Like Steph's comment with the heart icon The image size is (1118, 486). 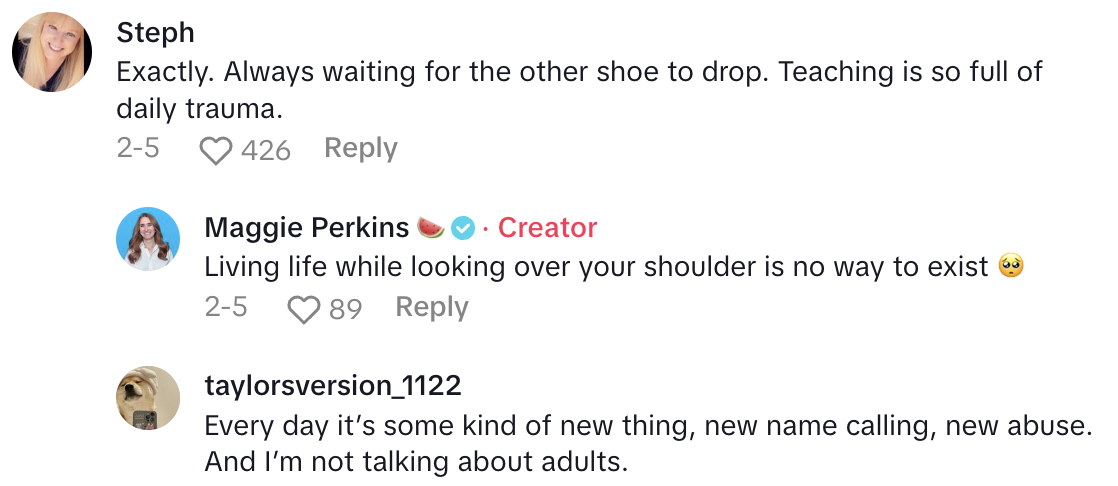click(215, 150)
